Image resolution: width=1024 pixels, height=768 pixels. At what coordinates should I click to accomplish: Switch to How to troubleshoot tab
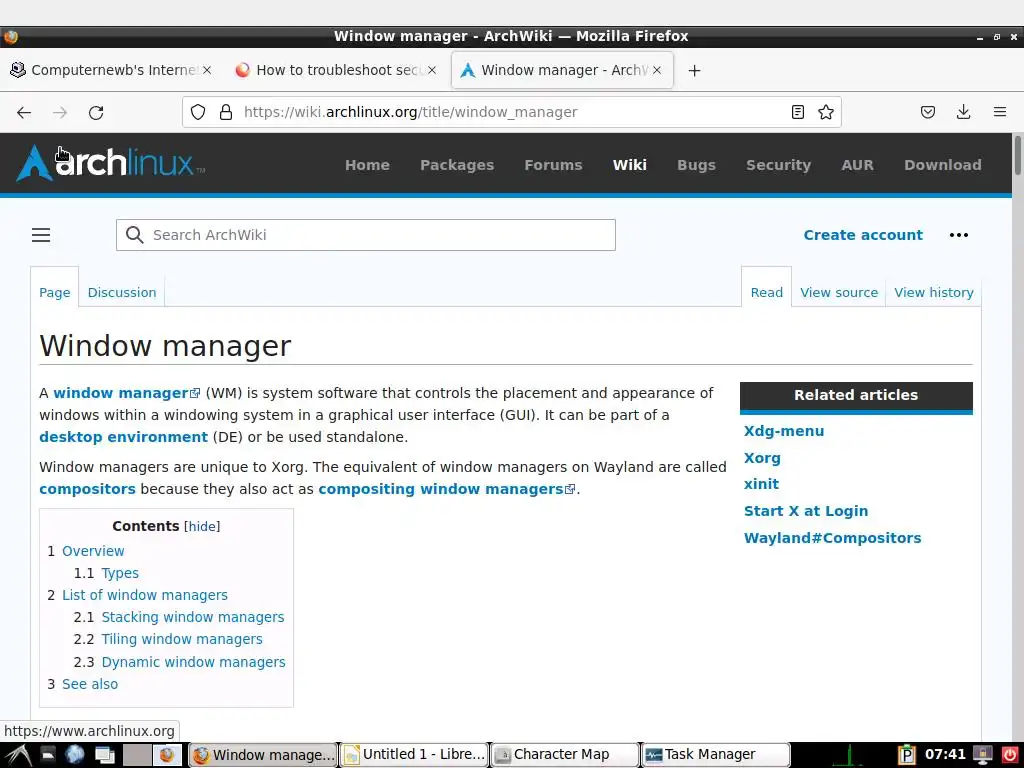pos(336,70)
